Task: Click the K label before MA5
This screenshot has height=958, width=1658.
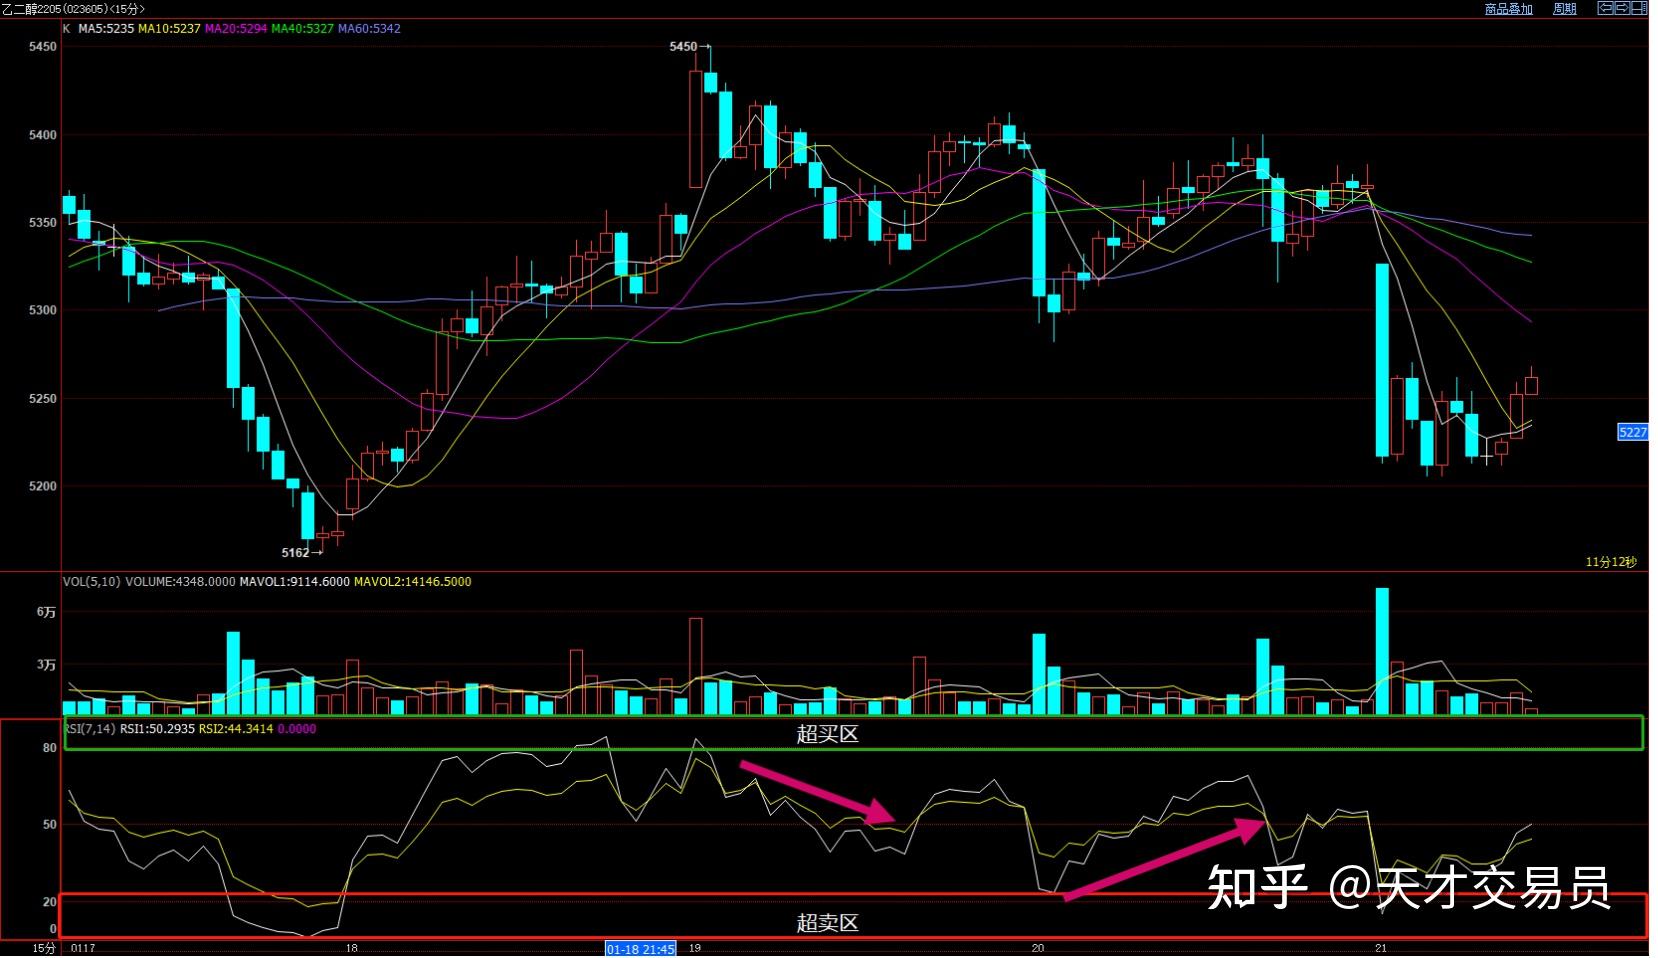Action: 67,29
